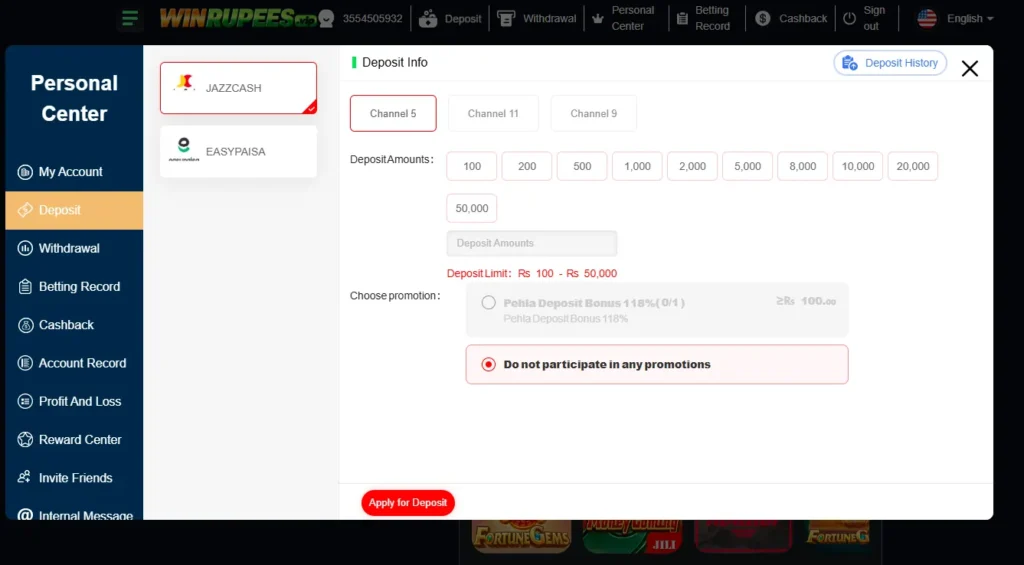Click the Invite Friends icon
This screenshot has width=1024, height=565.
point(24,477)
